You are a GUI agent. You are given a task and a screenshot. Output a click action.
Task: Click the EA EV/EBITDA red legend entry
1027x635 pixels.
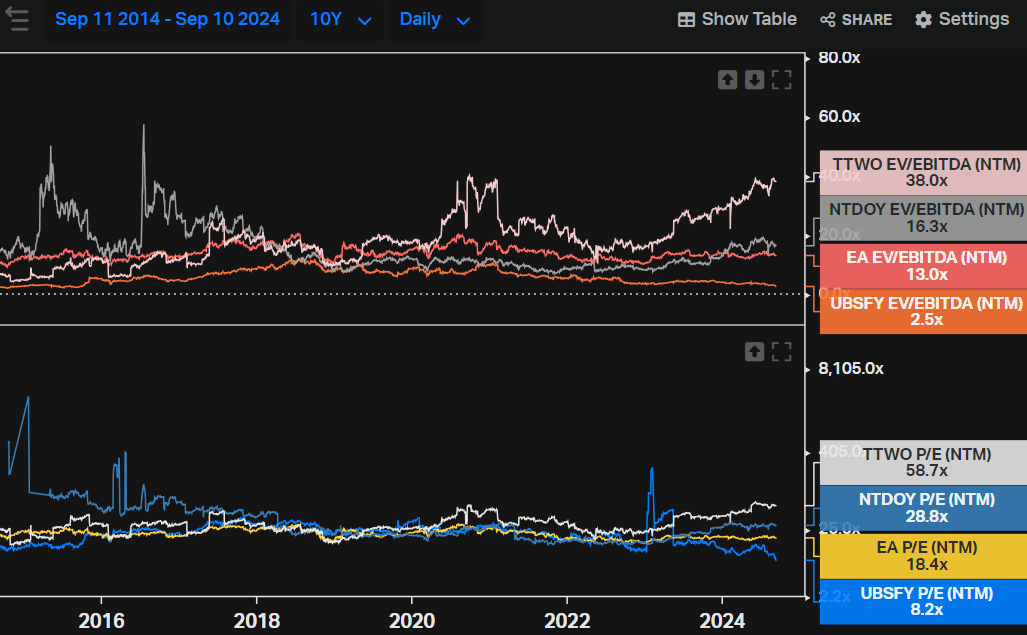(922, 265)
